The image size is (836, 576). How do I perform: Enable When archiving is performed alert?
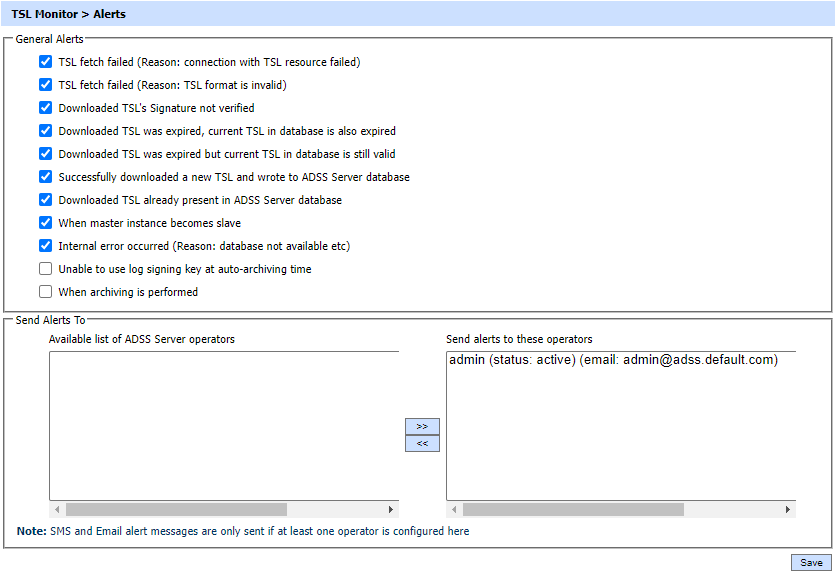pyautogui.click(x=45, y=292)
